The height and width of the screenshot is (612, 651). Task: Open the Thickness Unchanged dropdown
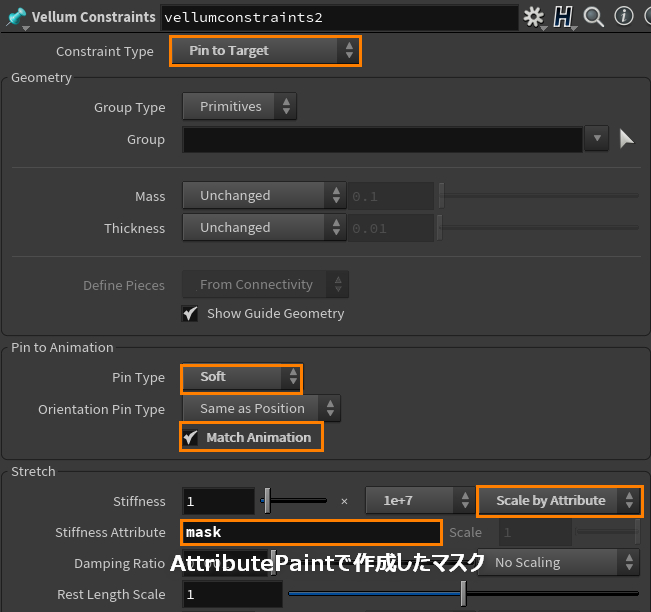click(264, 228)
